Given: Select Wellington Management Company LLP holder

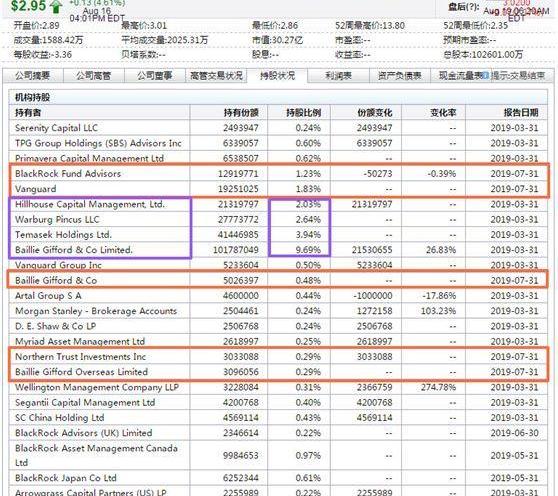Looking at the screenshot, I should point(97,387).
